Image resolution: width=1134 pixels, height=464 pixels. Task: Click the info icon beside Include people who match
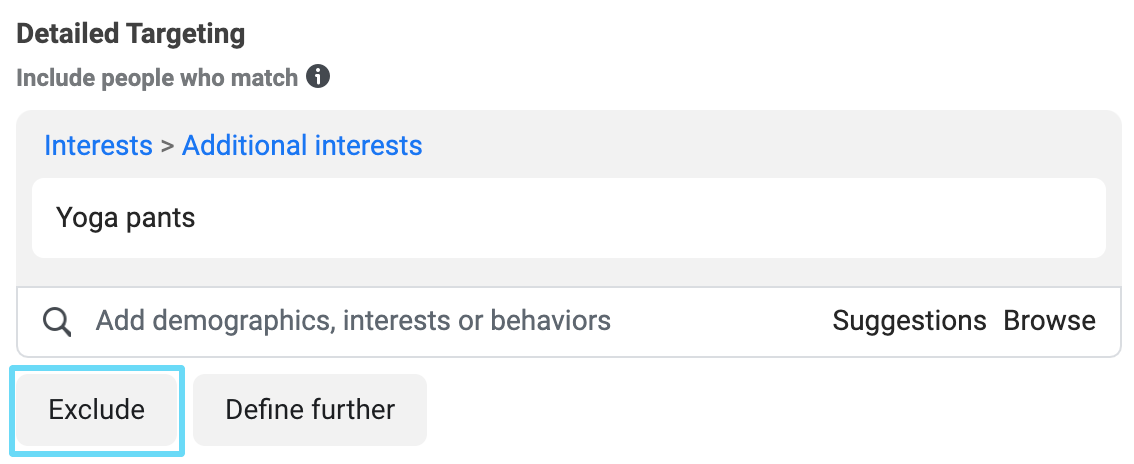tap(317, 76)
